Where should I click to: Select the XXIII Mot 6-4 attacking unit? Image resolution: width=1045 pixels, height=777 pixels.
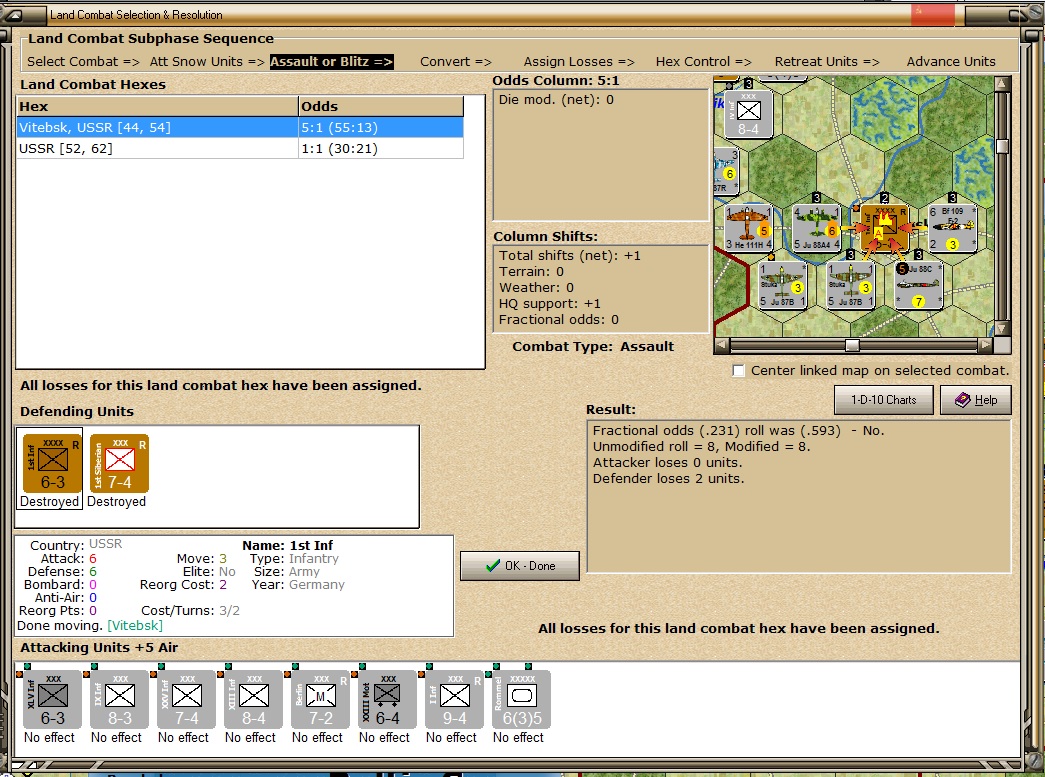click(387, 700)
